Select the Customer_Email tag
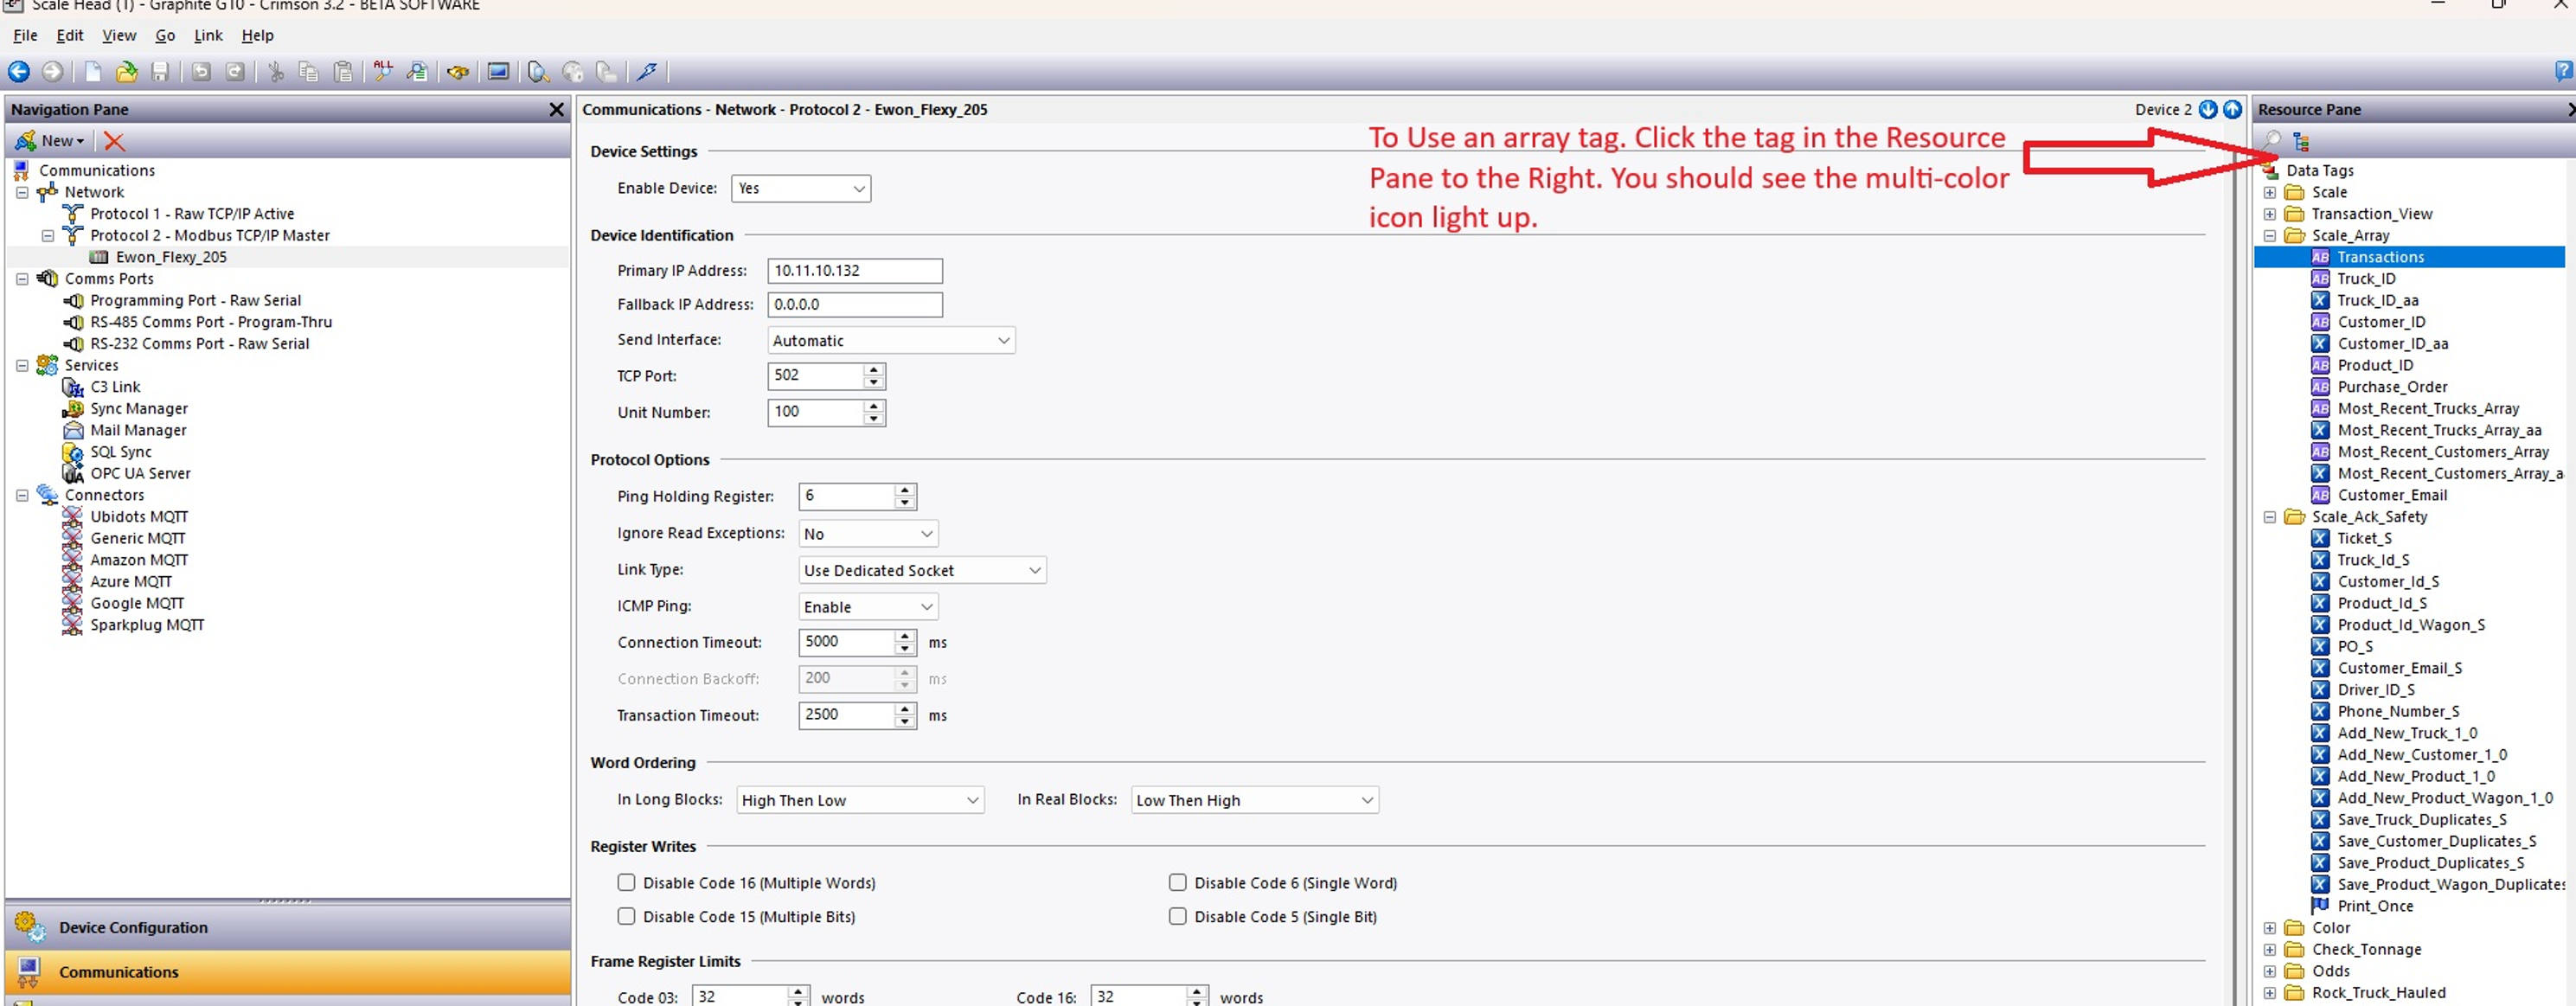This screenshot has width=2576, height=1006. pos(2392,494)
